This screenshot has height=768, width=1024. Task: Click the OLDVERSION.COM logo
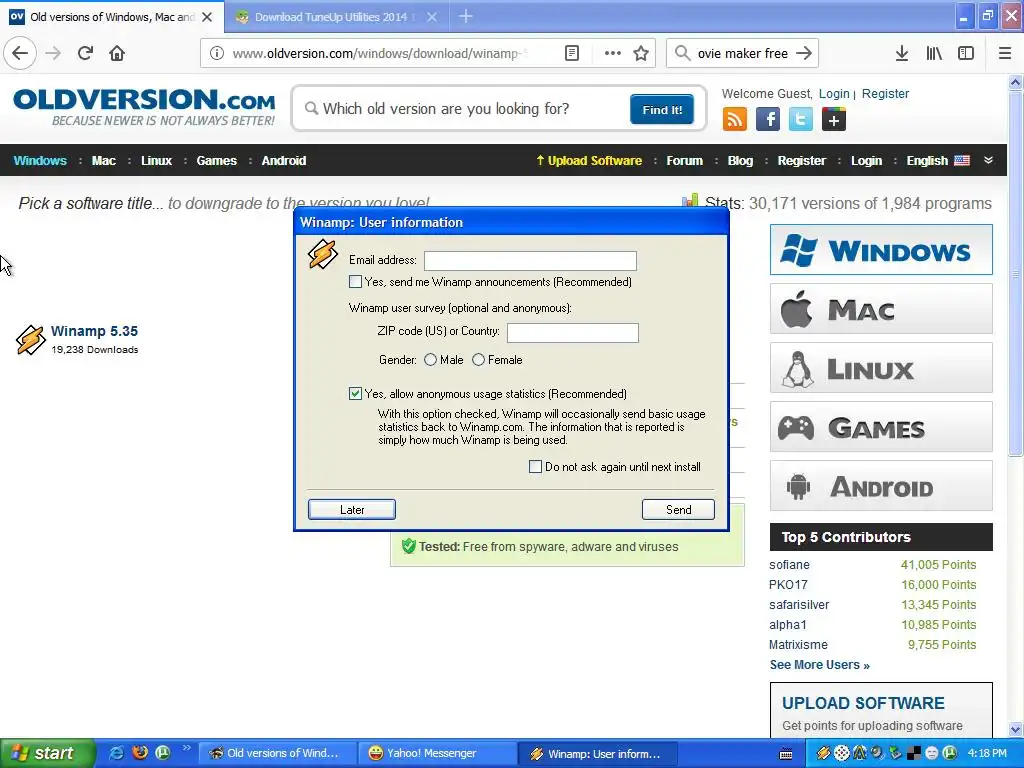144,107
